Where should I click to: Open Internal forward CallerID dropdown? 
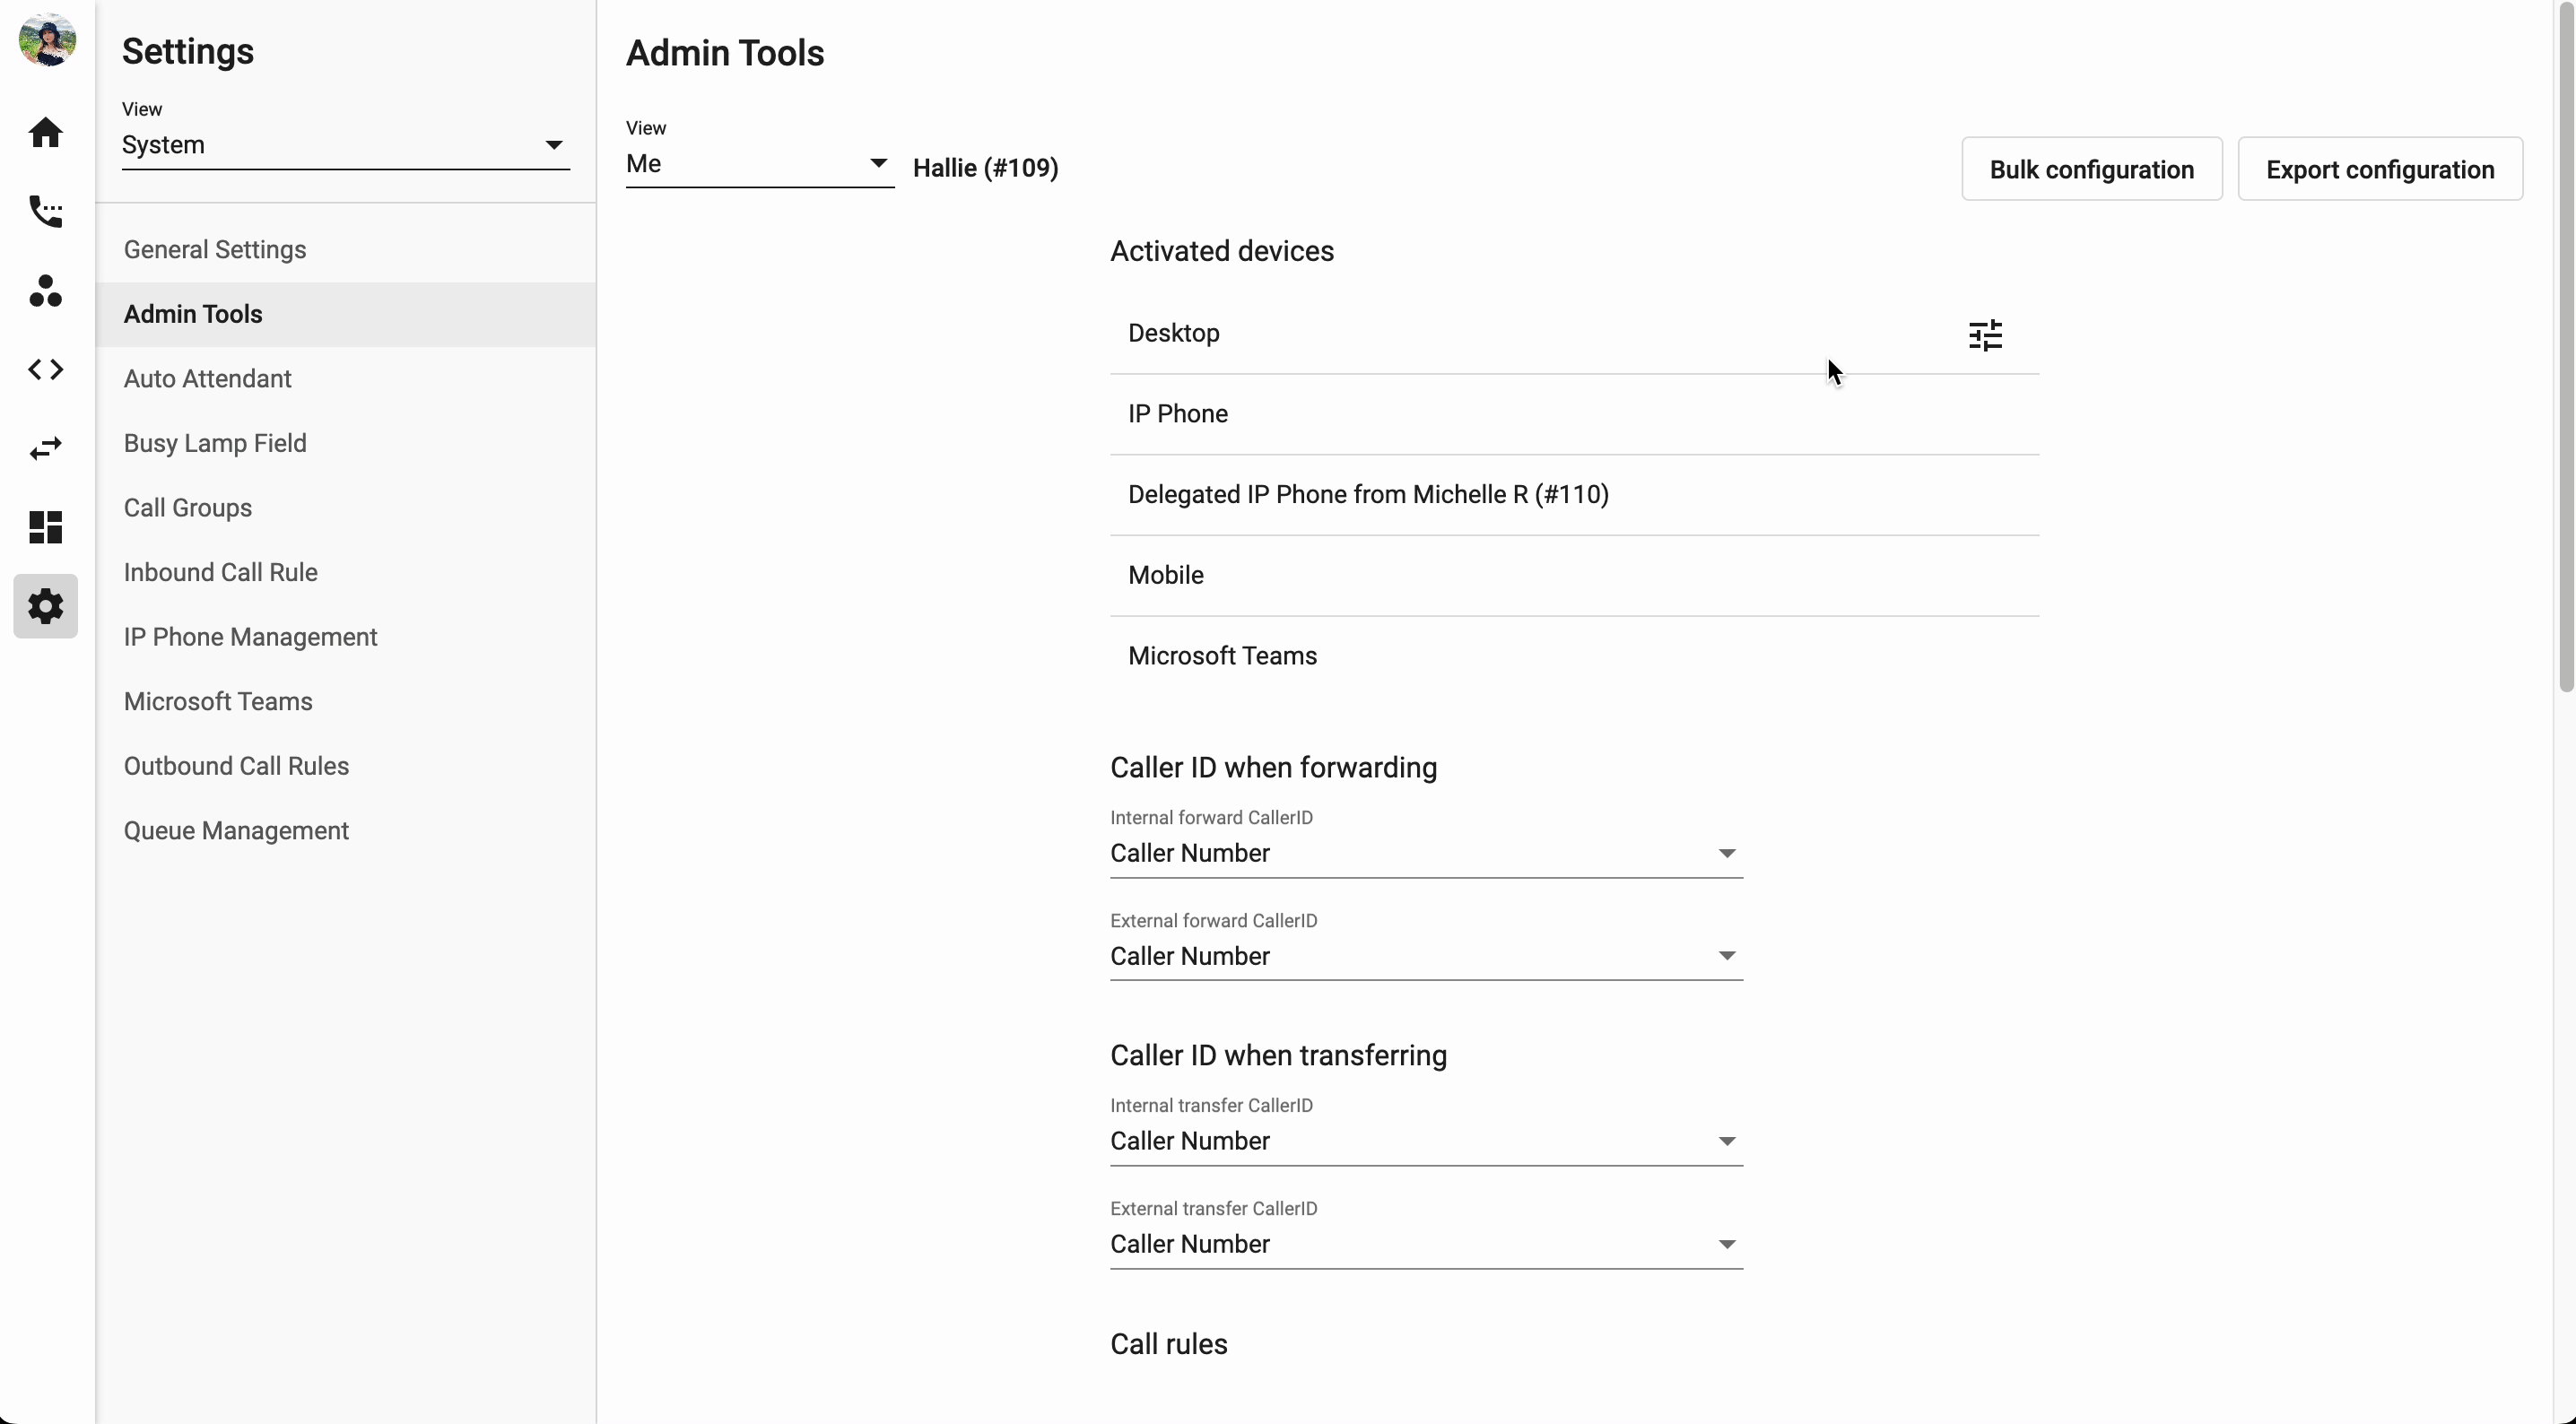click(1425, 853)
